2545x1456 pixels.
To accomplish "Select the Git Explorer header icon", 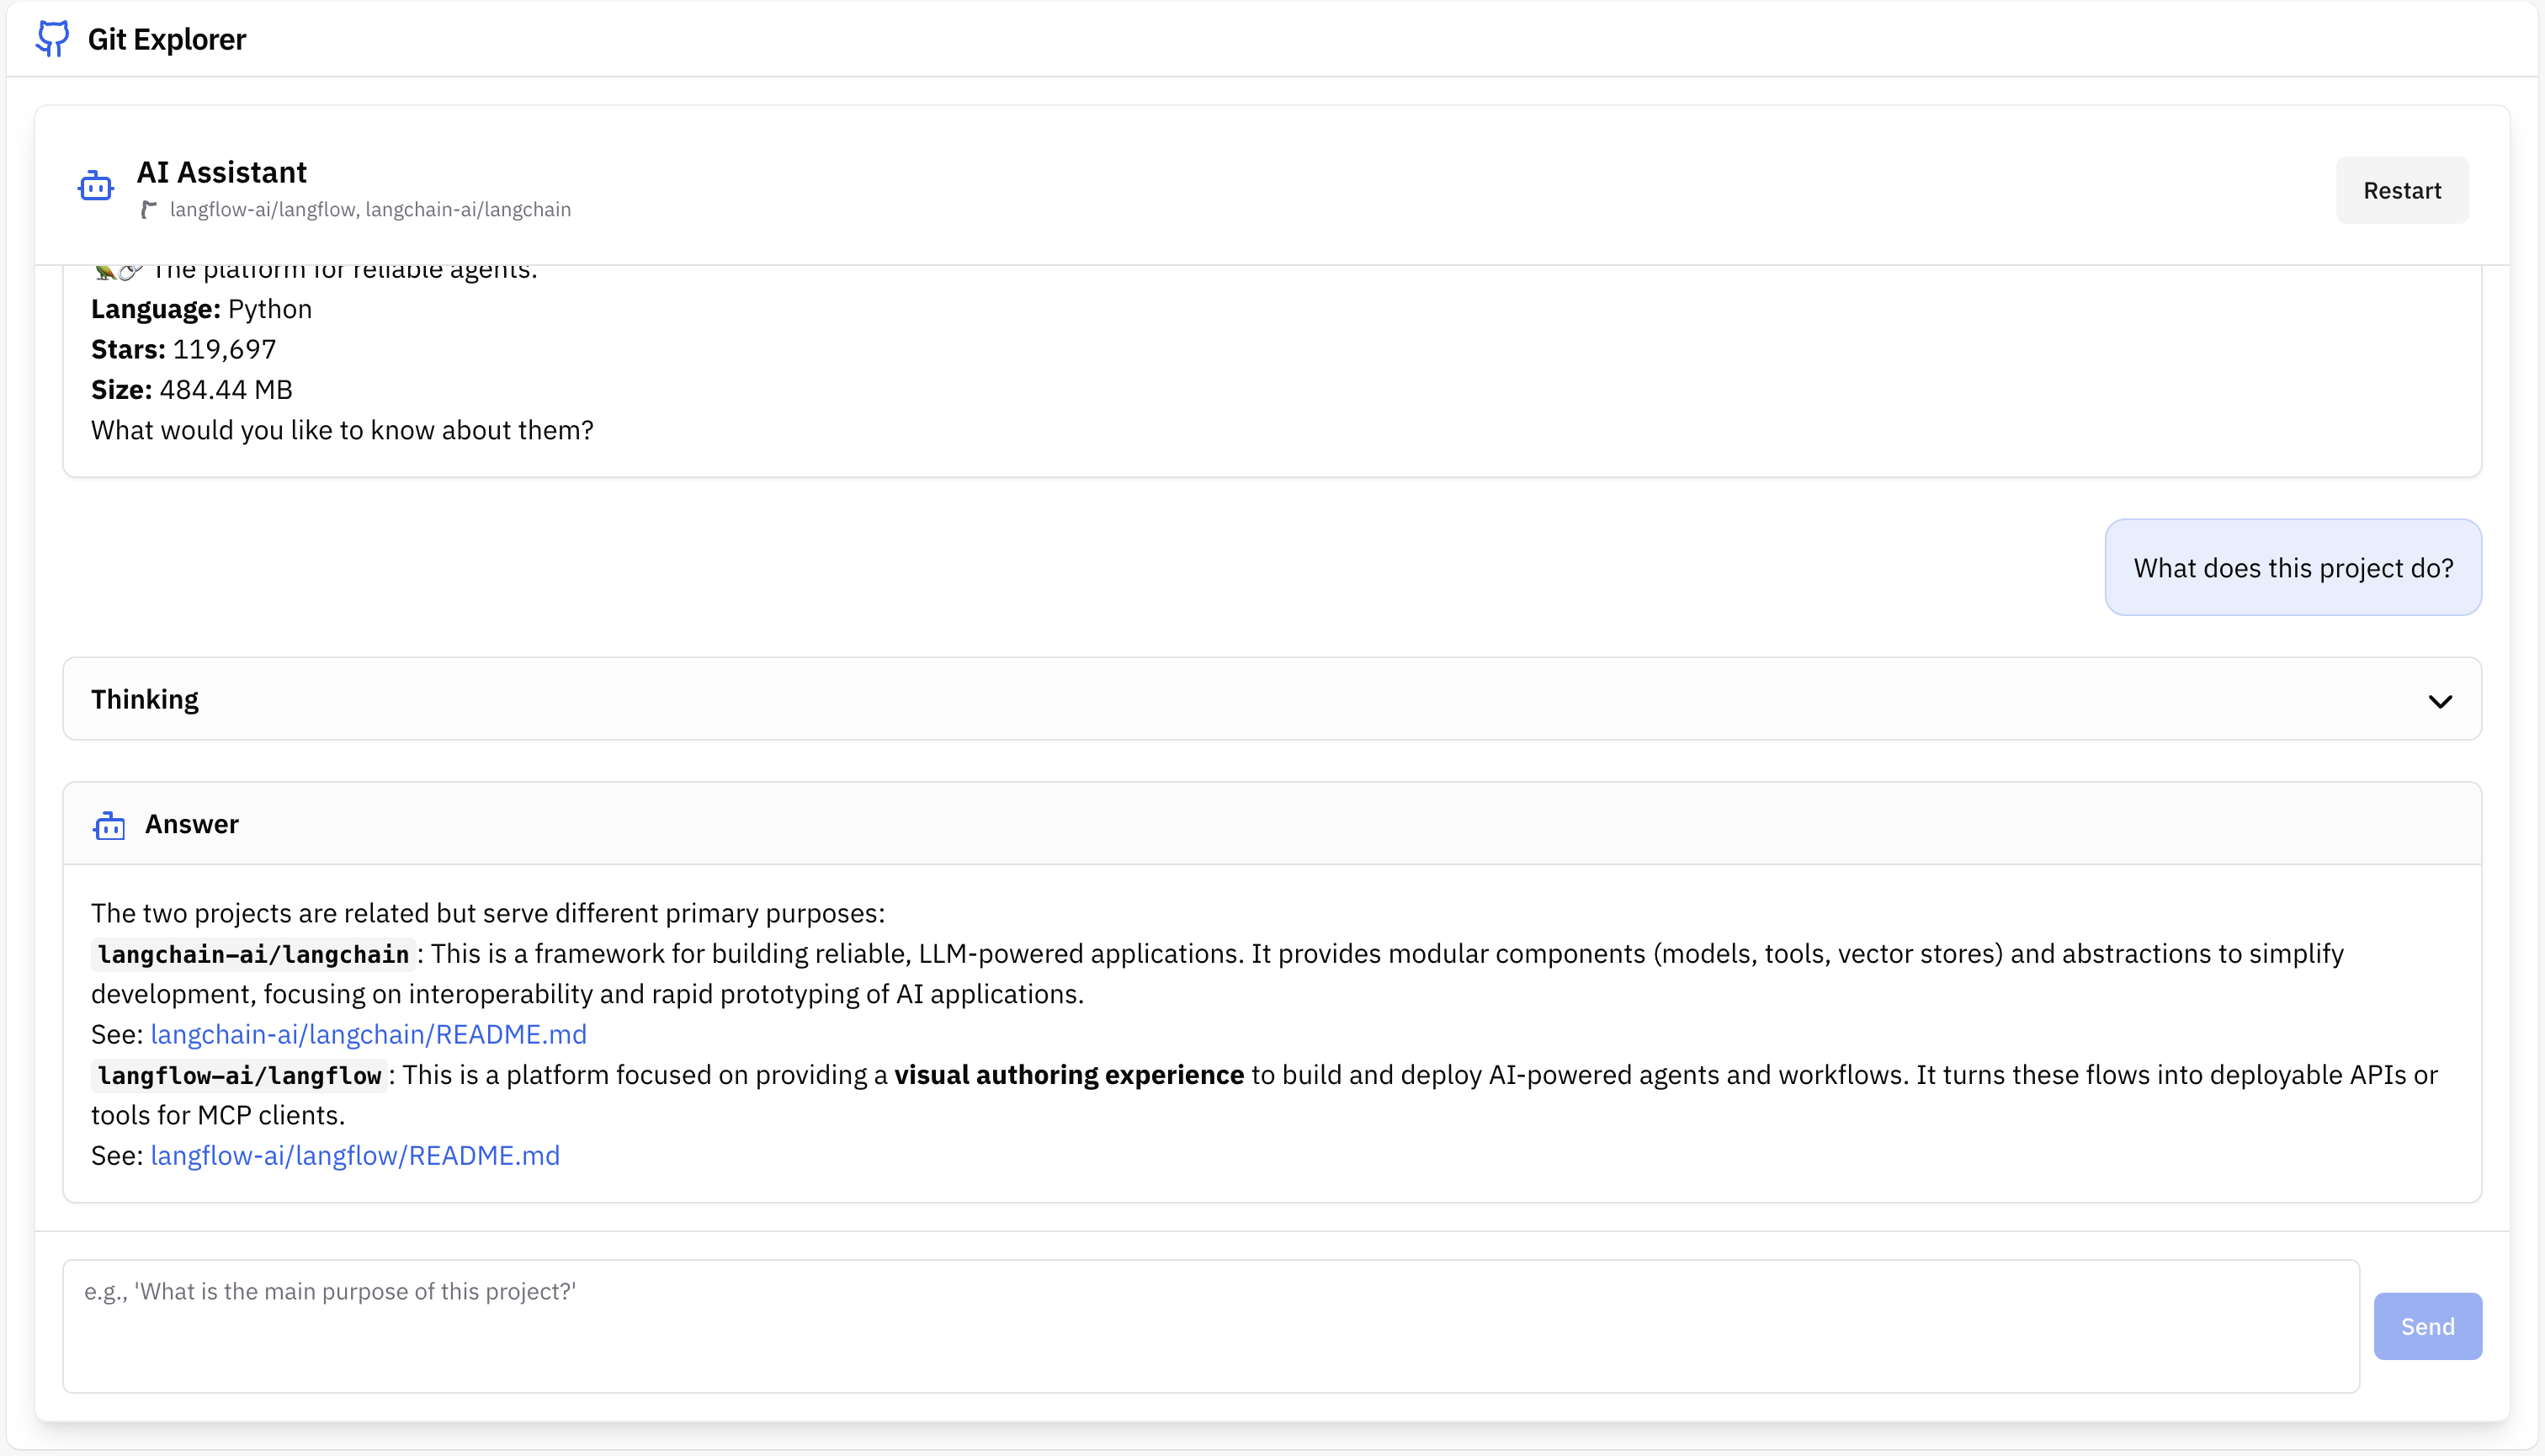I will (x=51, y=39).
